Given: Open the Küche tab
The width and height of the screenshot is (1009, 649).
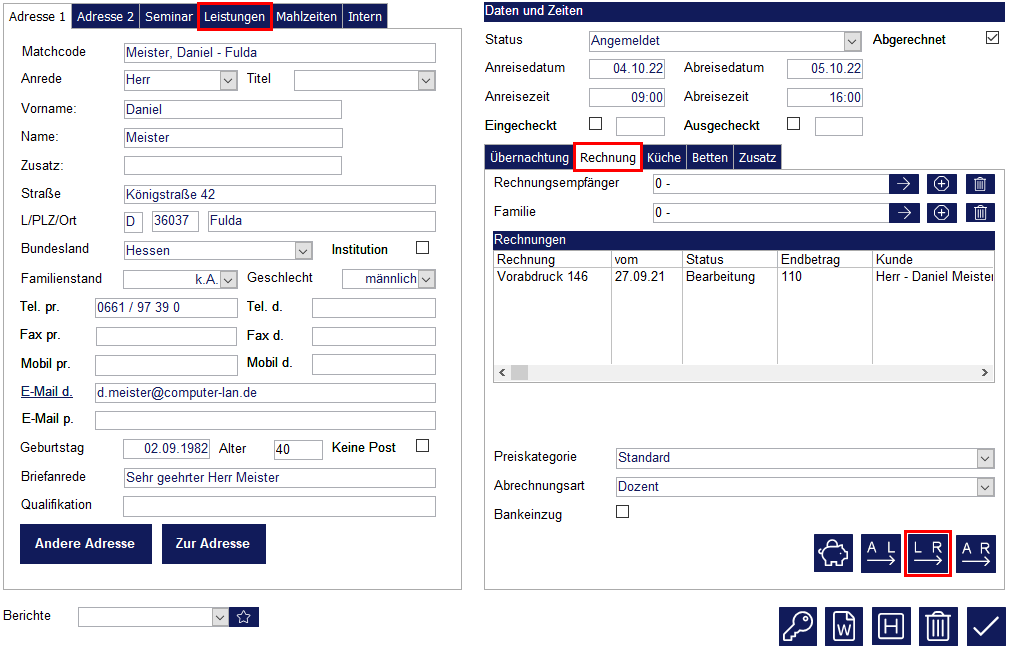Looking at the screenshot, I should 664,158.
